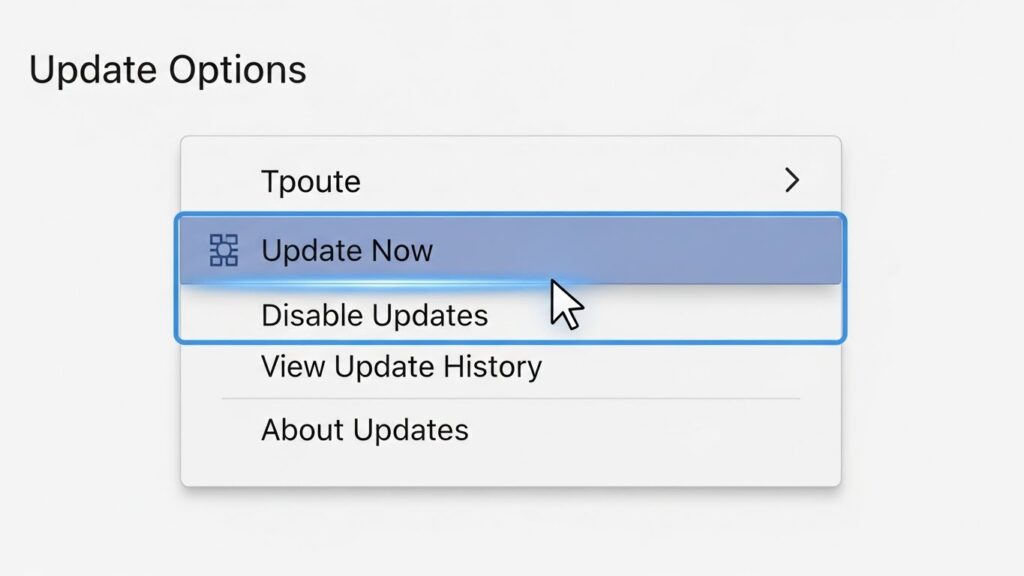Click empty space right of About Updates
1024x576 pixels.
(x=653, y=430)
